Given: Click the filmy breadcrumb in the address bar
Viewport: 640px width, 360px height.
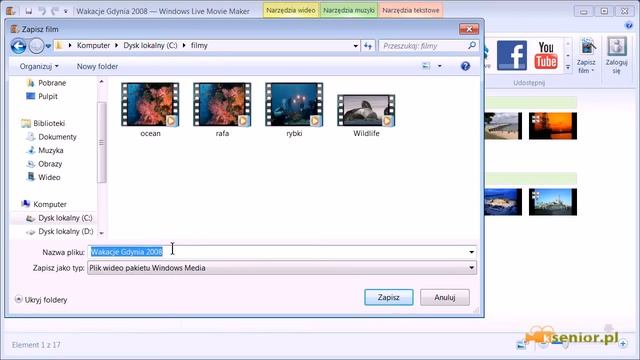Looking at the screenshot, I should (199, 45).
